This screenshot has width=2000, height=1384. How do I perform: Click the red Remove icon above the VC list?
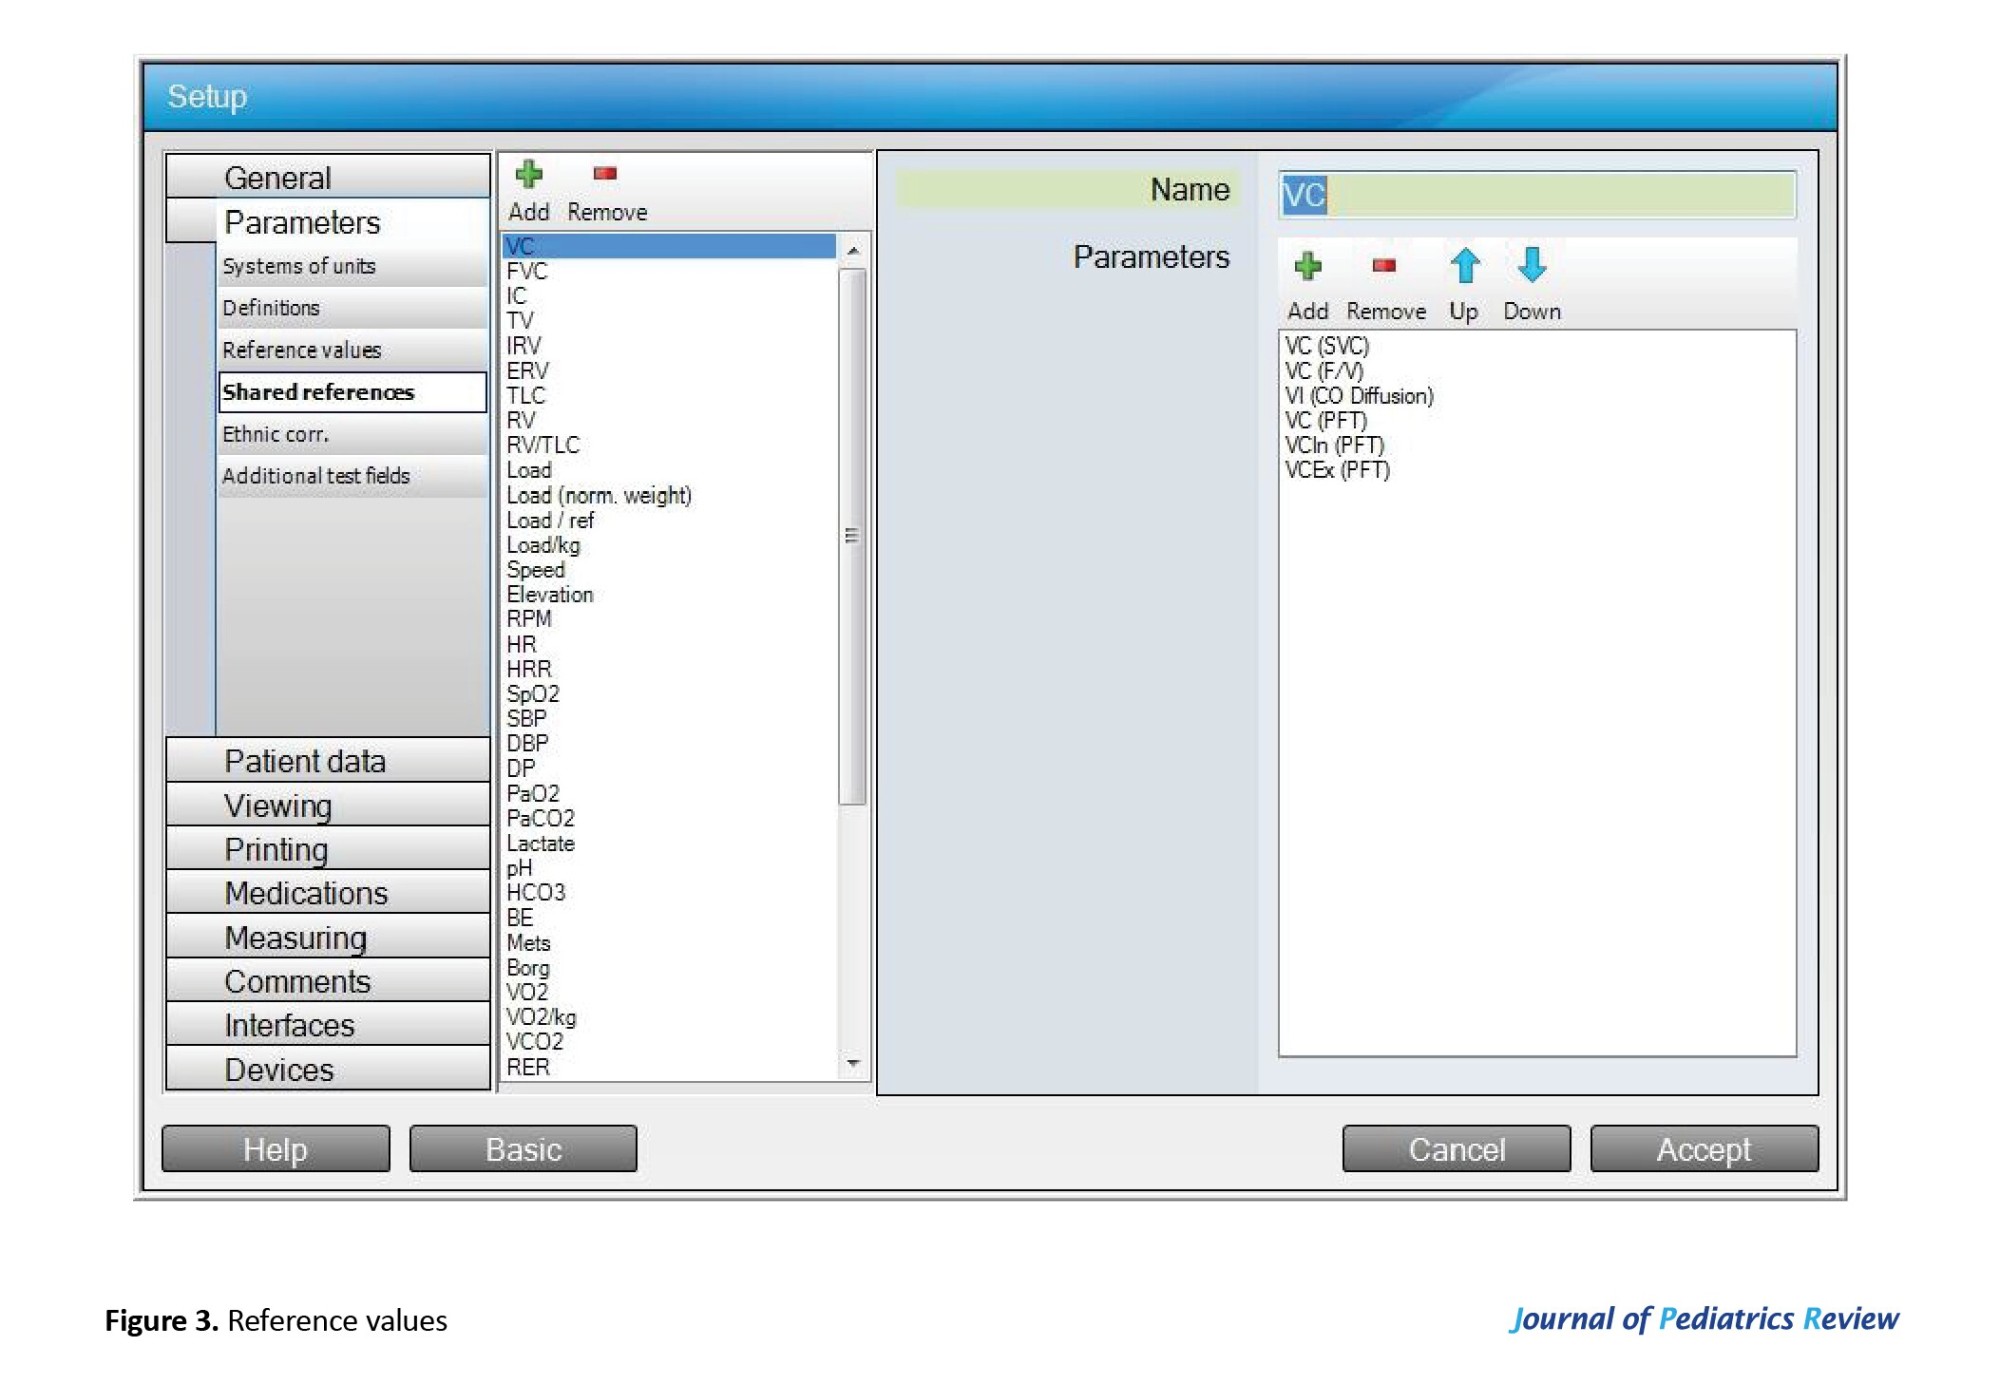[605, 174]
